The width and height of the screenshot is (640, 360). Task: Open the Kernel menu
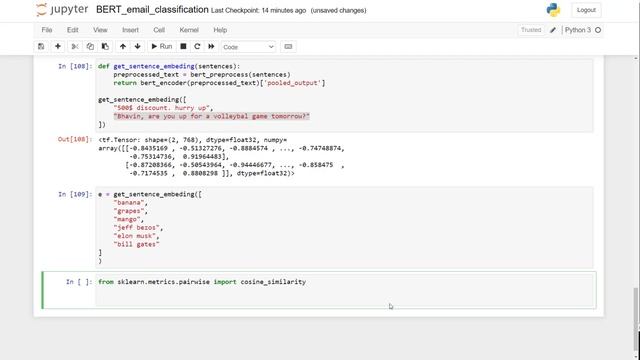pos(189,30)
